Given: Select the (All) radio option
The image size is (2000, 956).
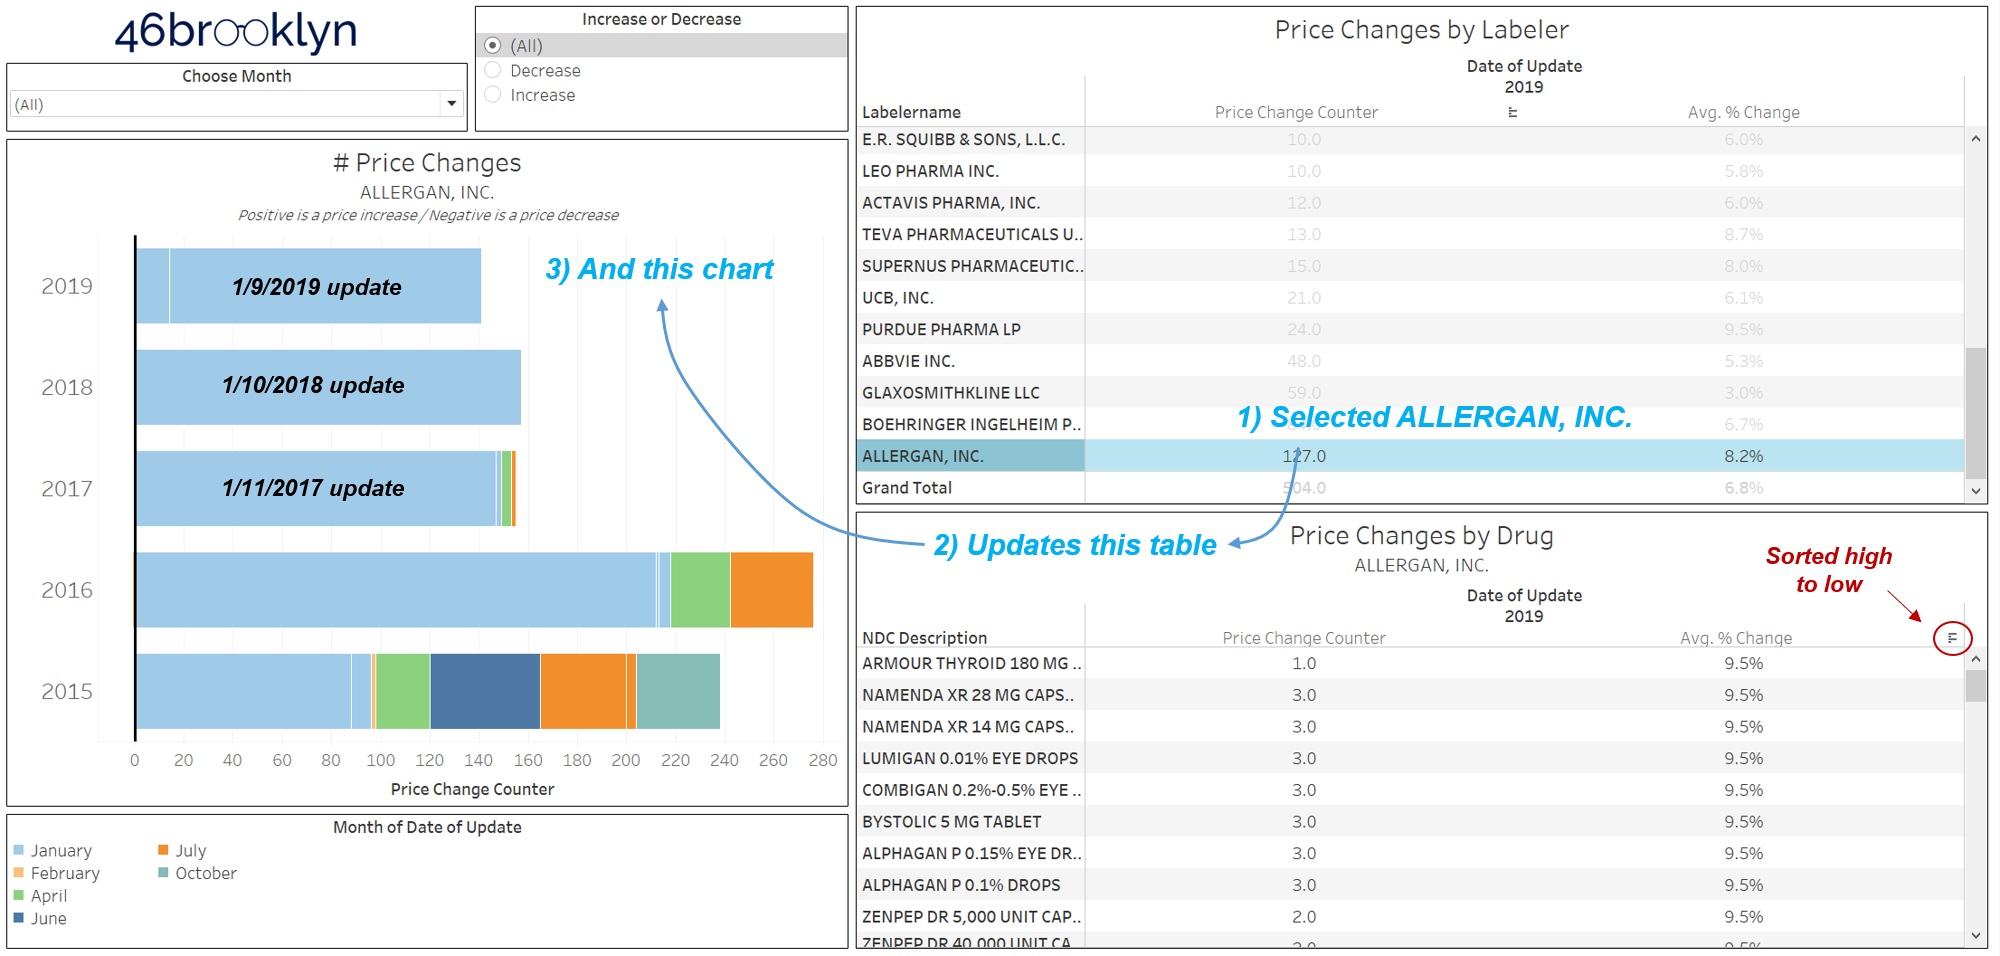Looking at the screenshot, I should tap(492, 45).
